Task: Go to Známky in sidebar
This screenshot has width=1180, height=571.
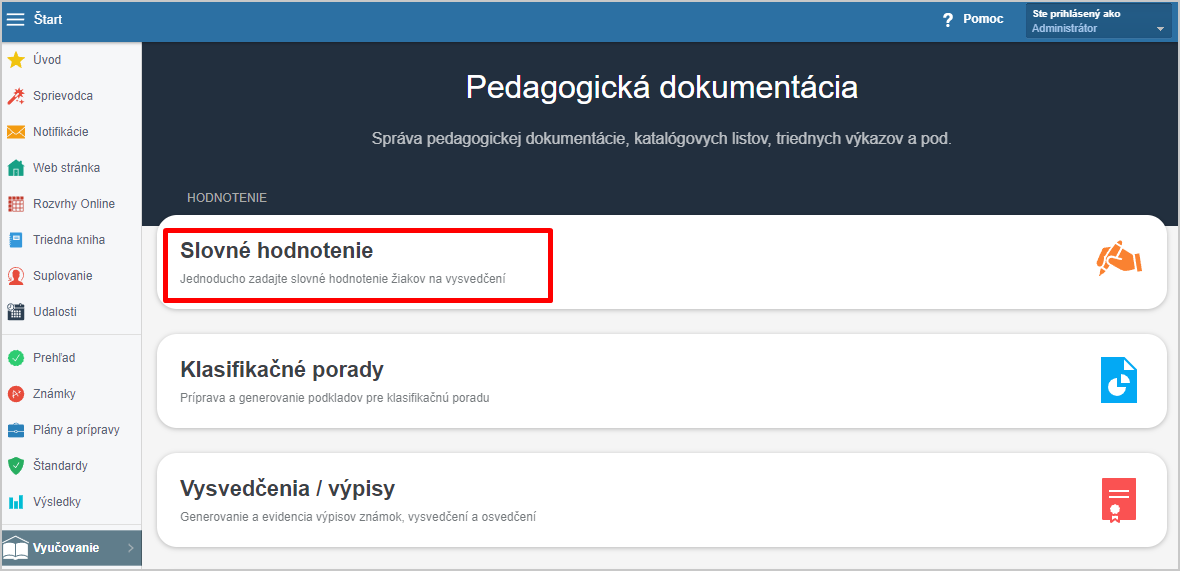Action: (54, 393)
